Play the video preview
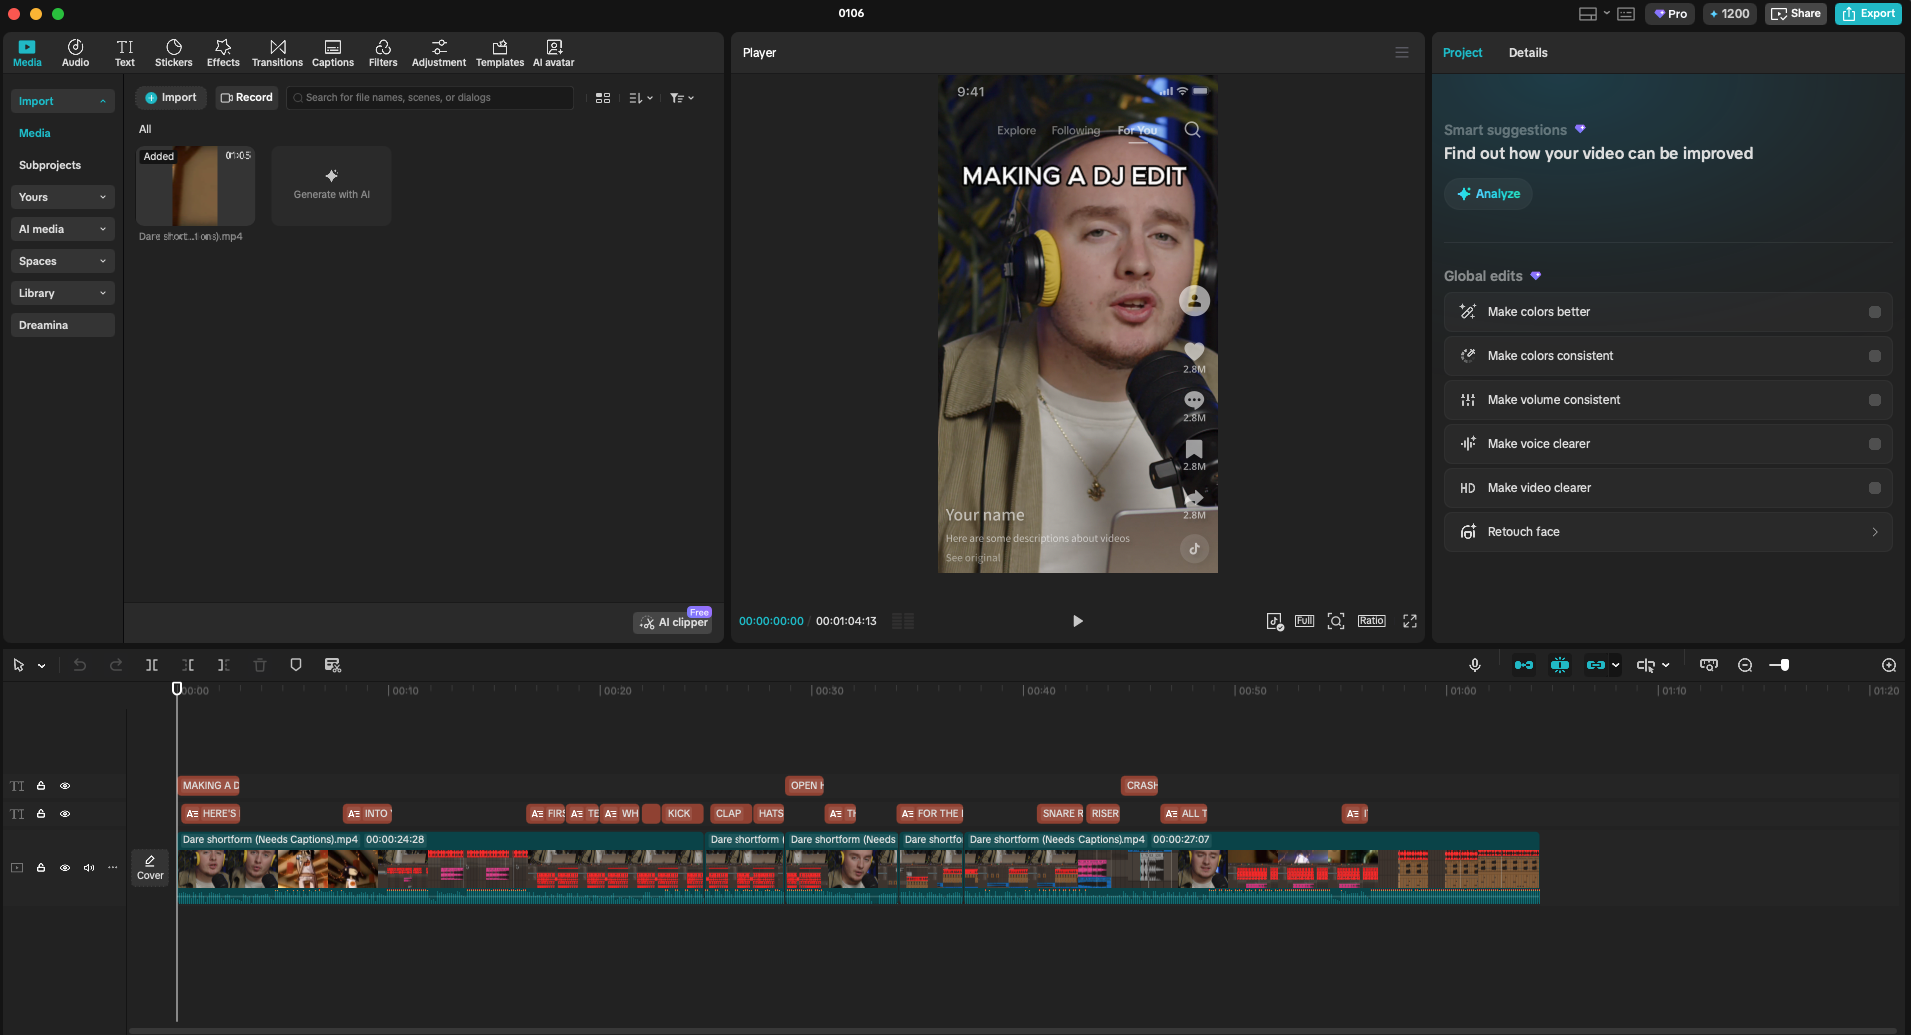Viewport: 1911px width, 1035px height. 1077,621
